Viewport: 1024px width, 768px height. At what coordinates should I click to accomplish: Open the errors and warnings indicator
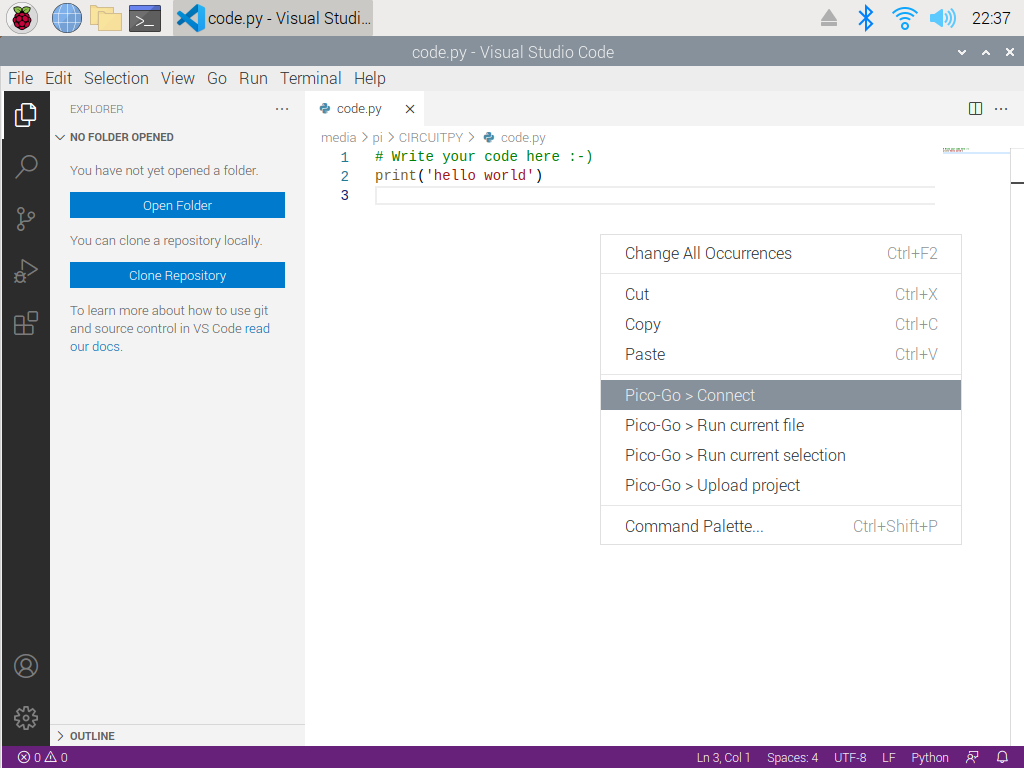point(42,758)
